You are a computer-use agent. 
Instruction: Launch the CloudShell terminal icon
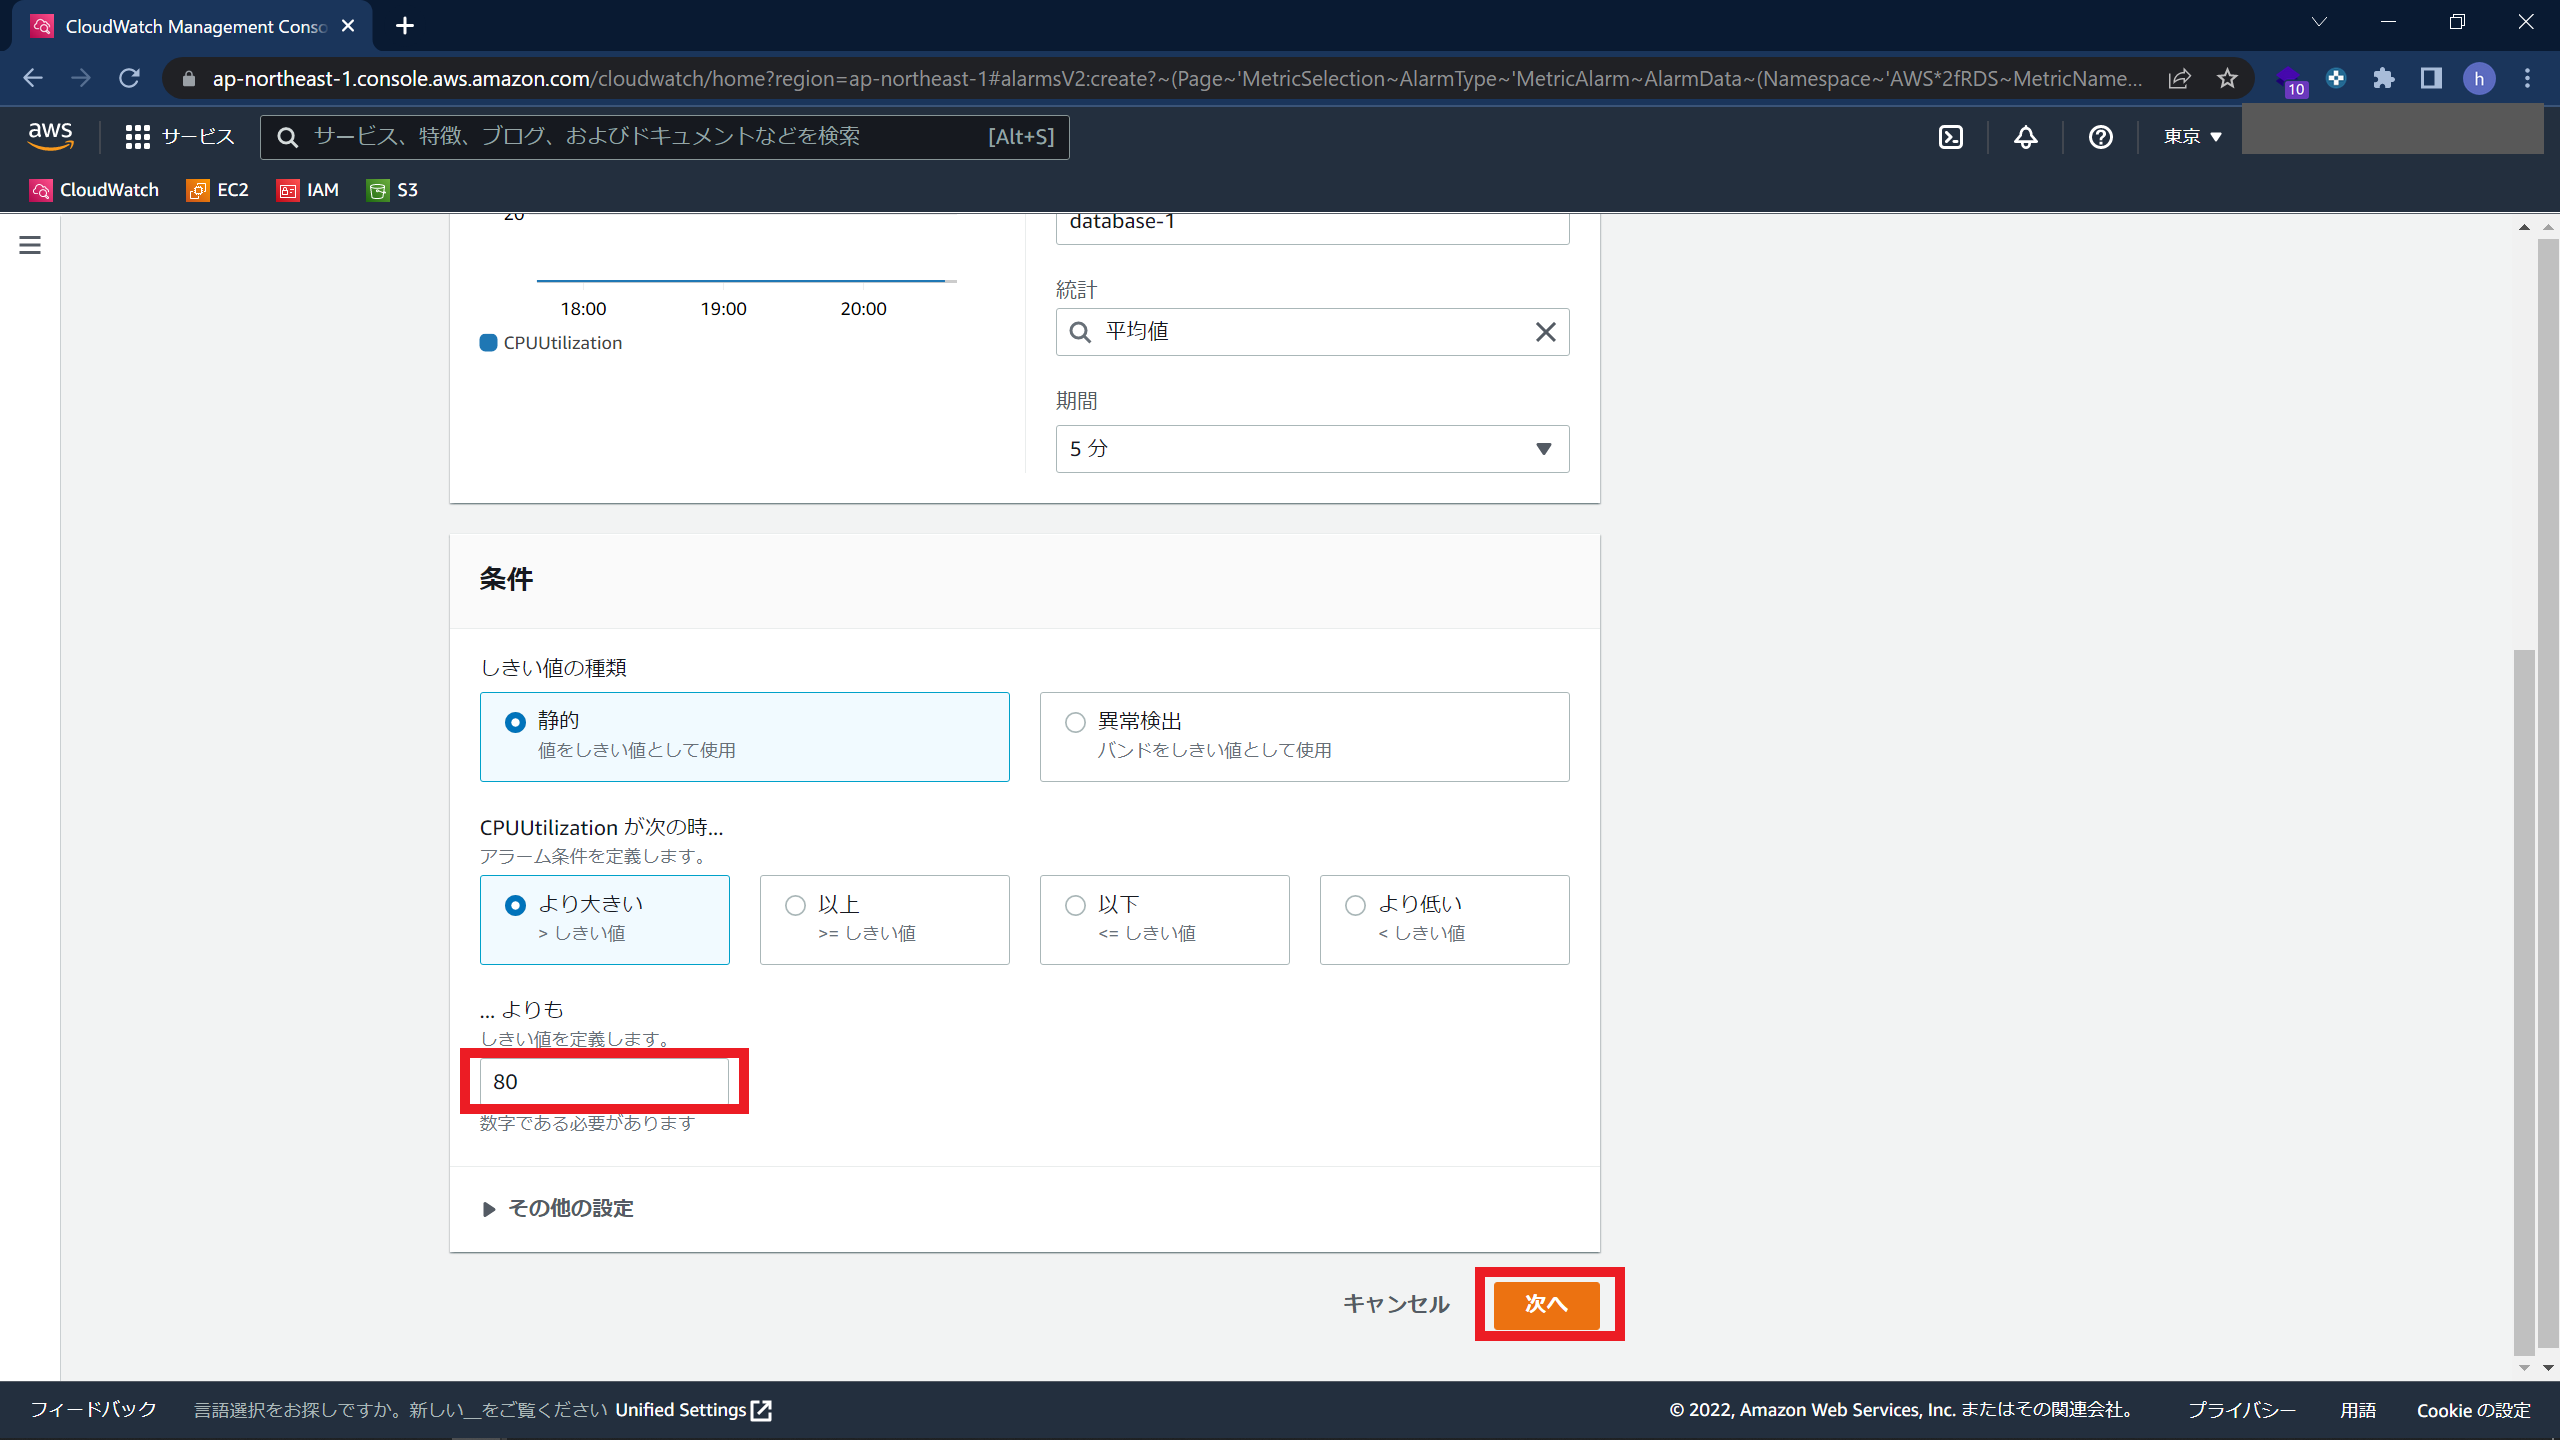1951,137
